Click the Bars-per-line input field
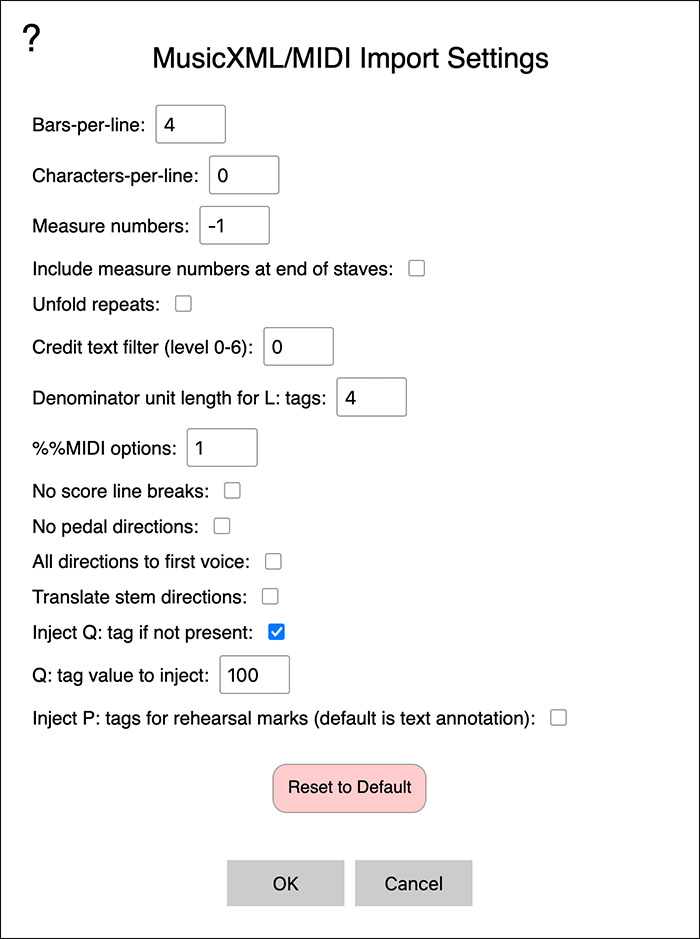Screen dimensions: 700x939 190,124
